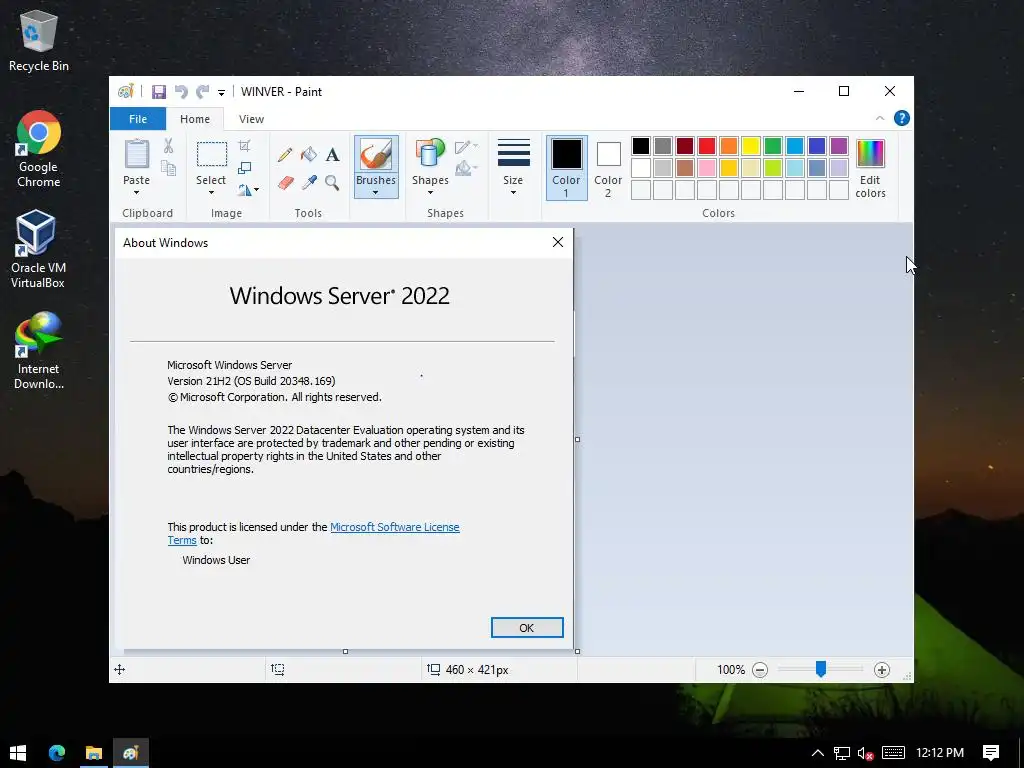
Task: Click the Redo arrow in title bar
Action: pyautogui.click(x=203, y=92)
